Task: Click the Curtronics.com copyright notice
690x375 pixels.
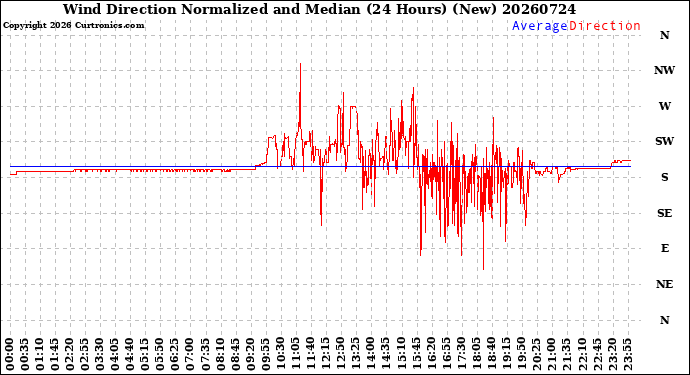Action: pyautogui.click(x=73, y=25)
